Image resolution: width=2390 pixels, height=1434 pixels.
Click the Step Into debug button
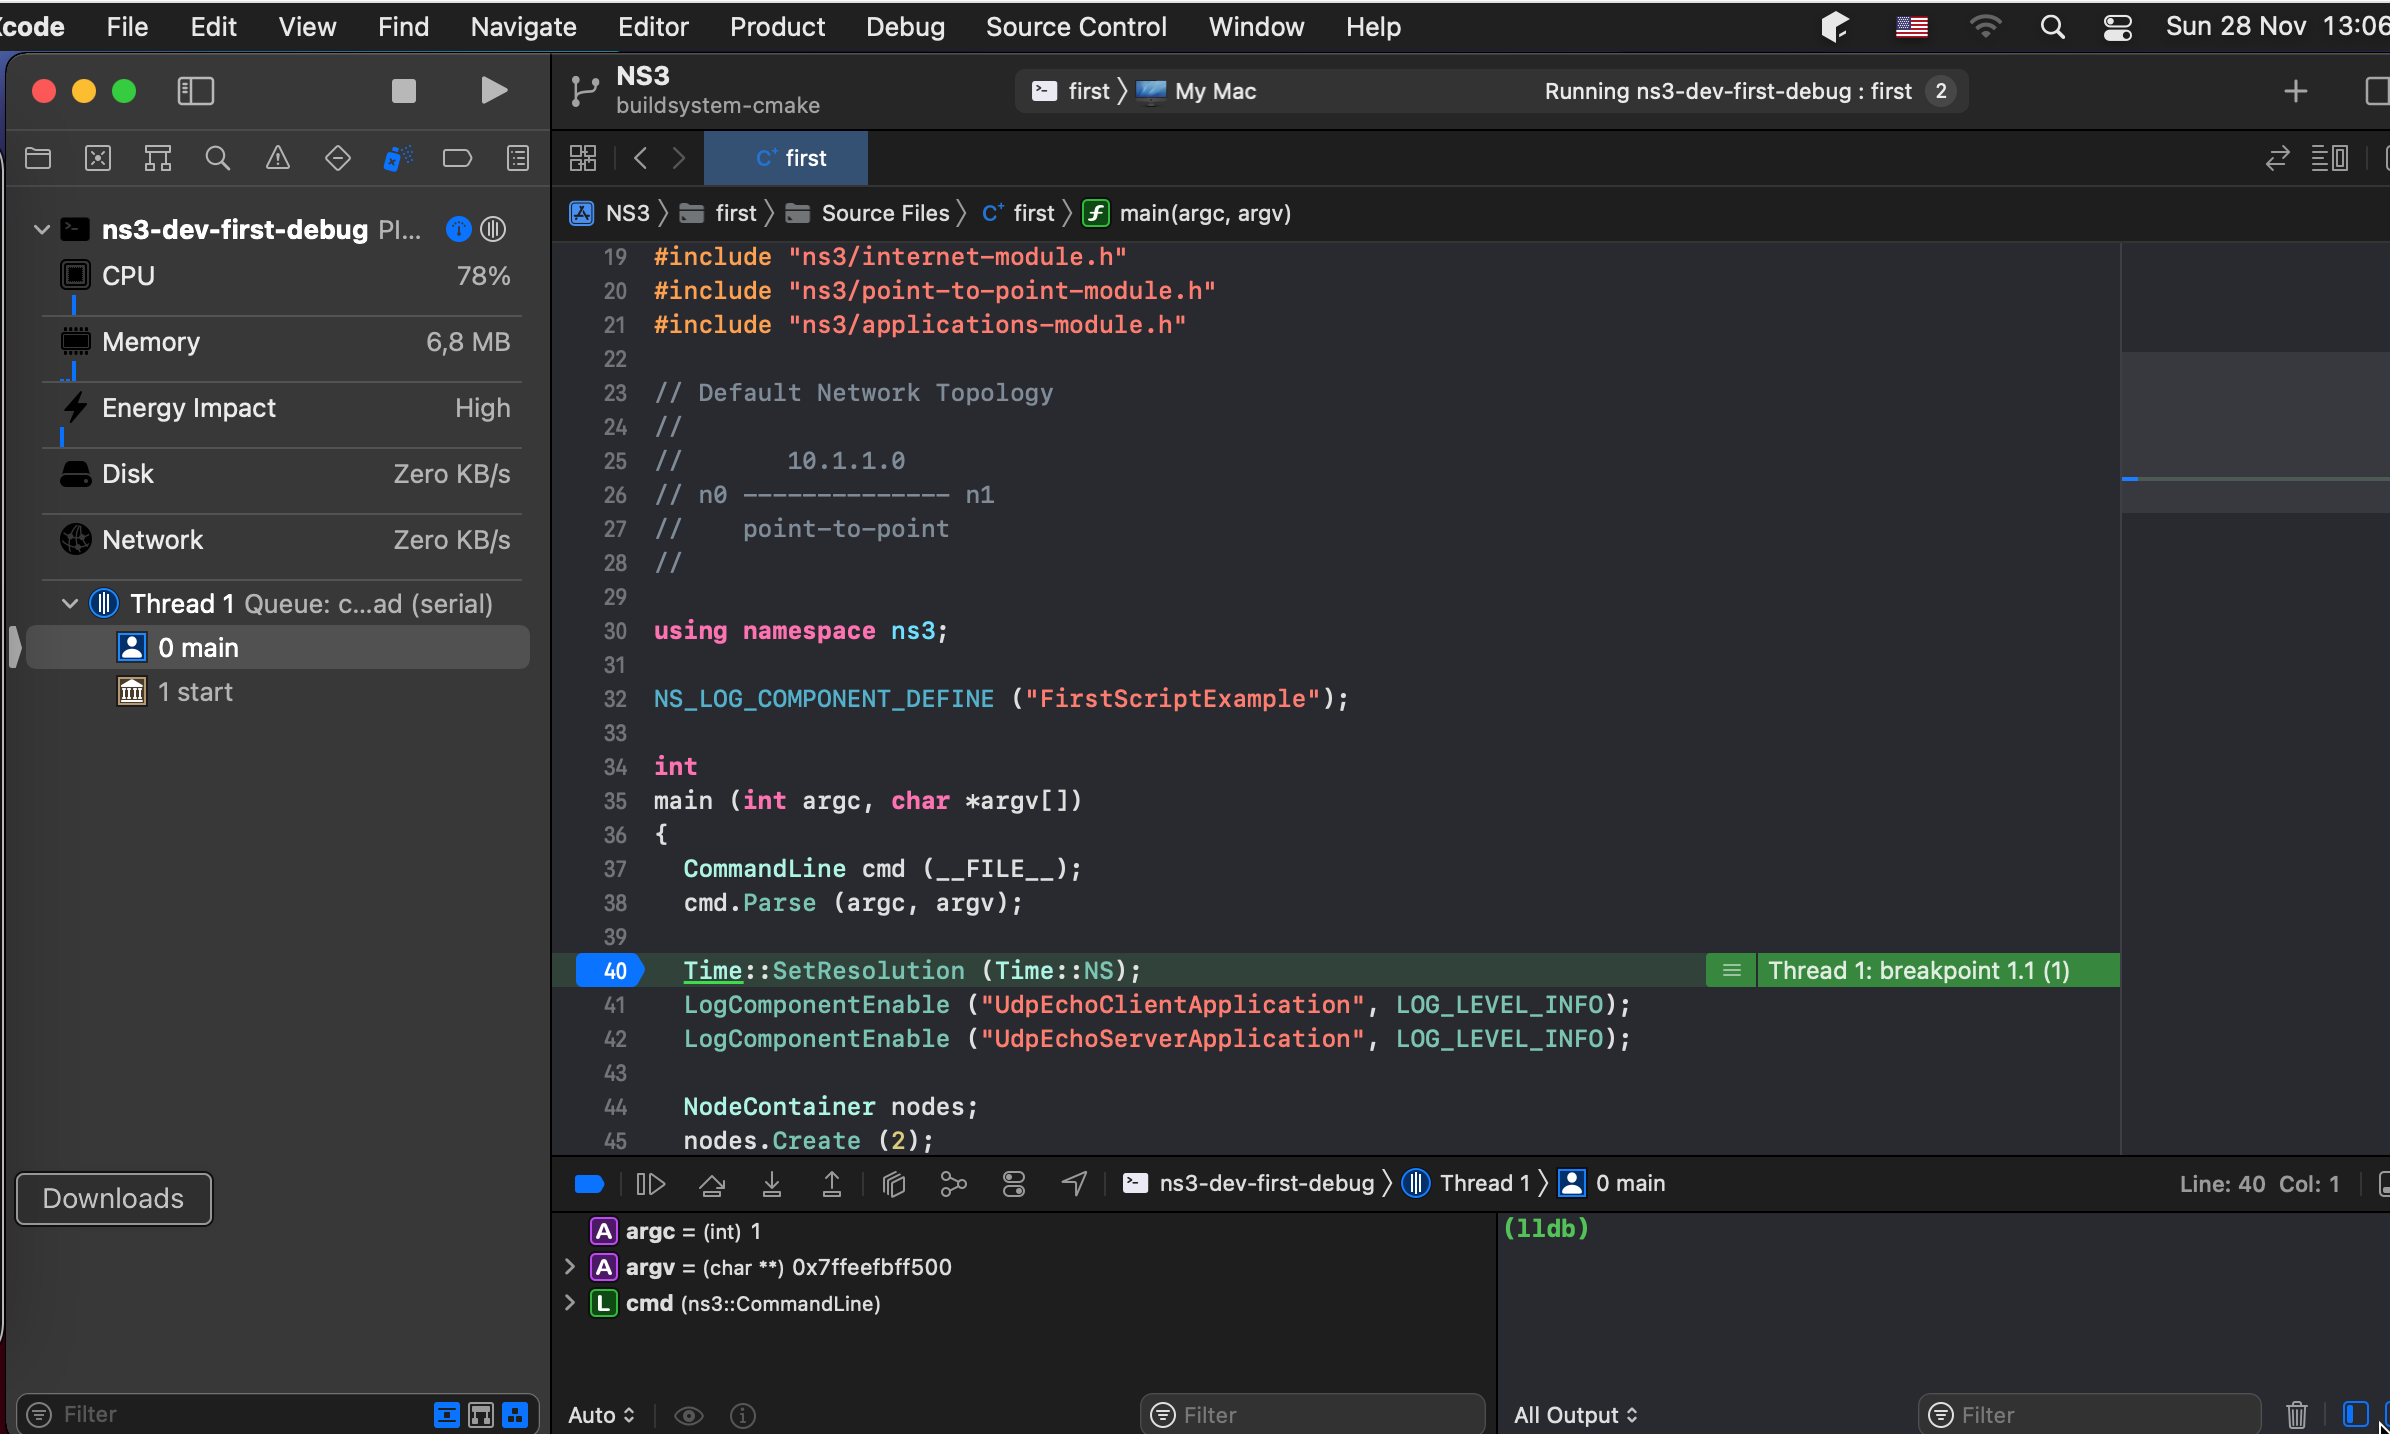(771, 1184)
